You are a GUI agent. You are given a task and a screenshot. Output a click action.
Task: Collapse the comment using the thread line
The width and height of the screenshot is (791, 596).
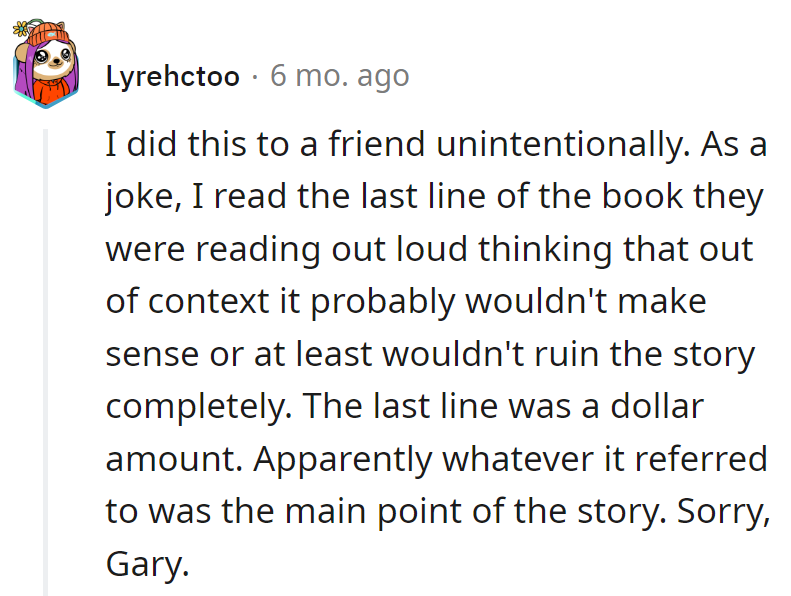43,360
